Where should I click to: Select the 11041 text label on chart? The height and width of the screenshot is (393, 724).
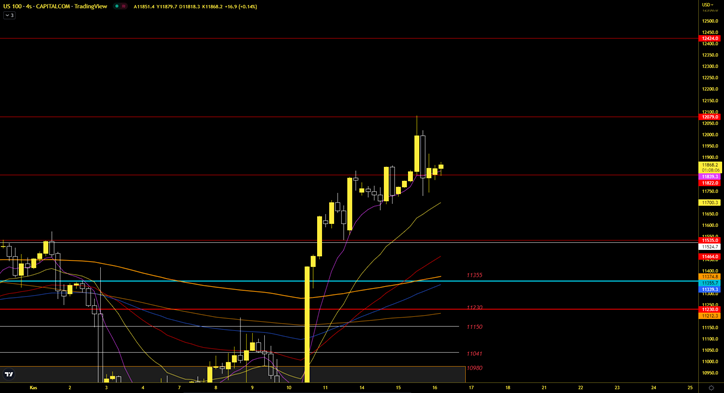pyautogui.click(x=474, y=353)
